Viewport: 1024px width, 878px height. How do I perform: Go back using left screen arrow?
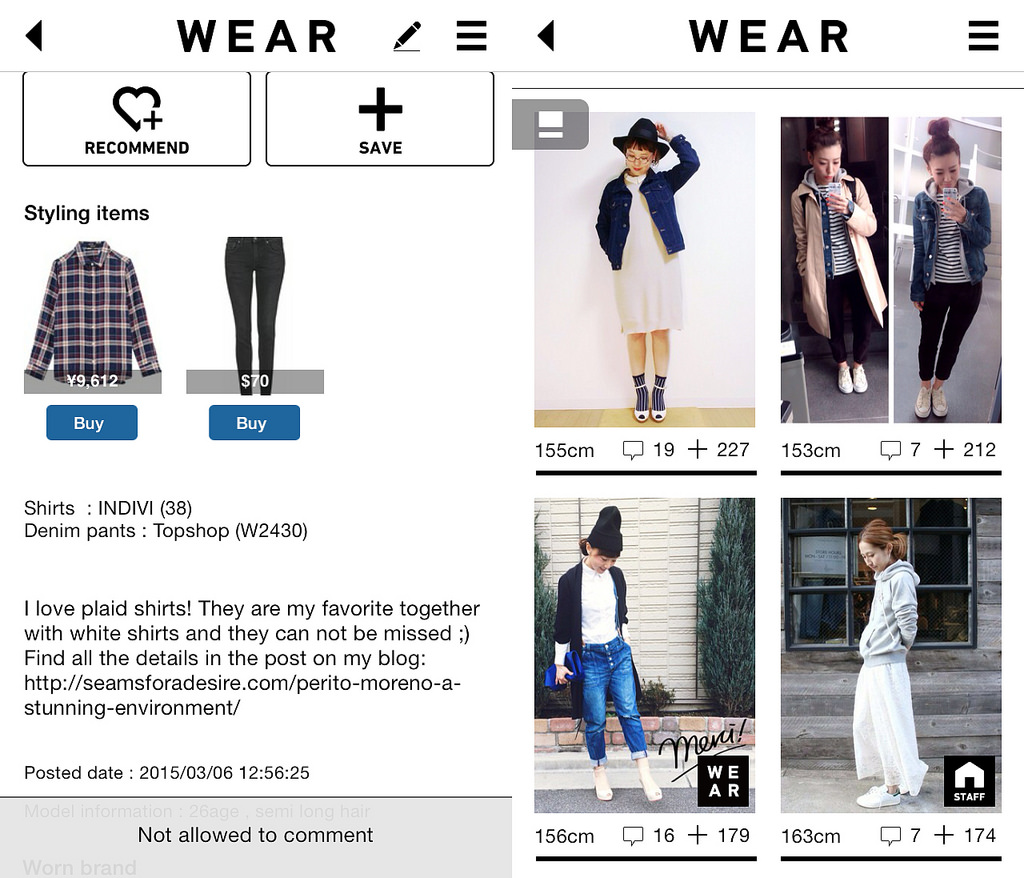click(x=34, y=35)
